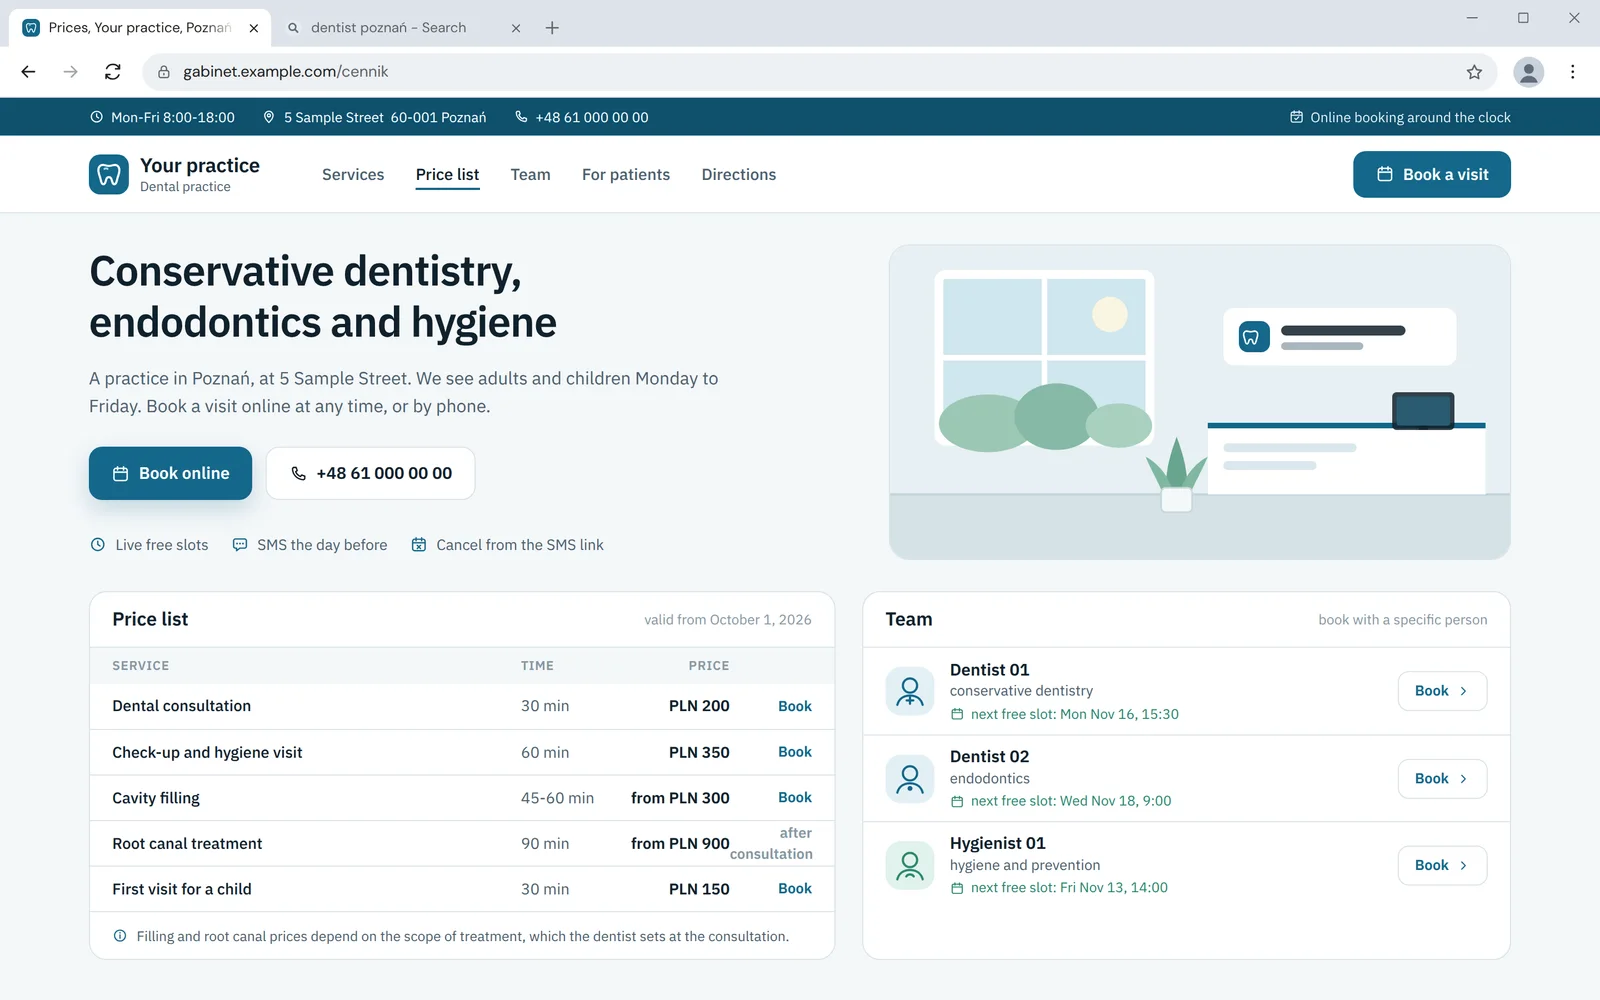Click the browser forward arrow
Image resolution: width=1600 pixels, height=1000 pixels.
[70, 72]
